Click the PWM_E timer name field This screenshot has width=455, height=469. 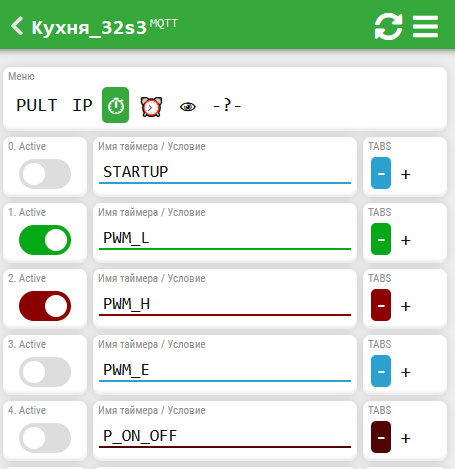click(x=225, y=371)
